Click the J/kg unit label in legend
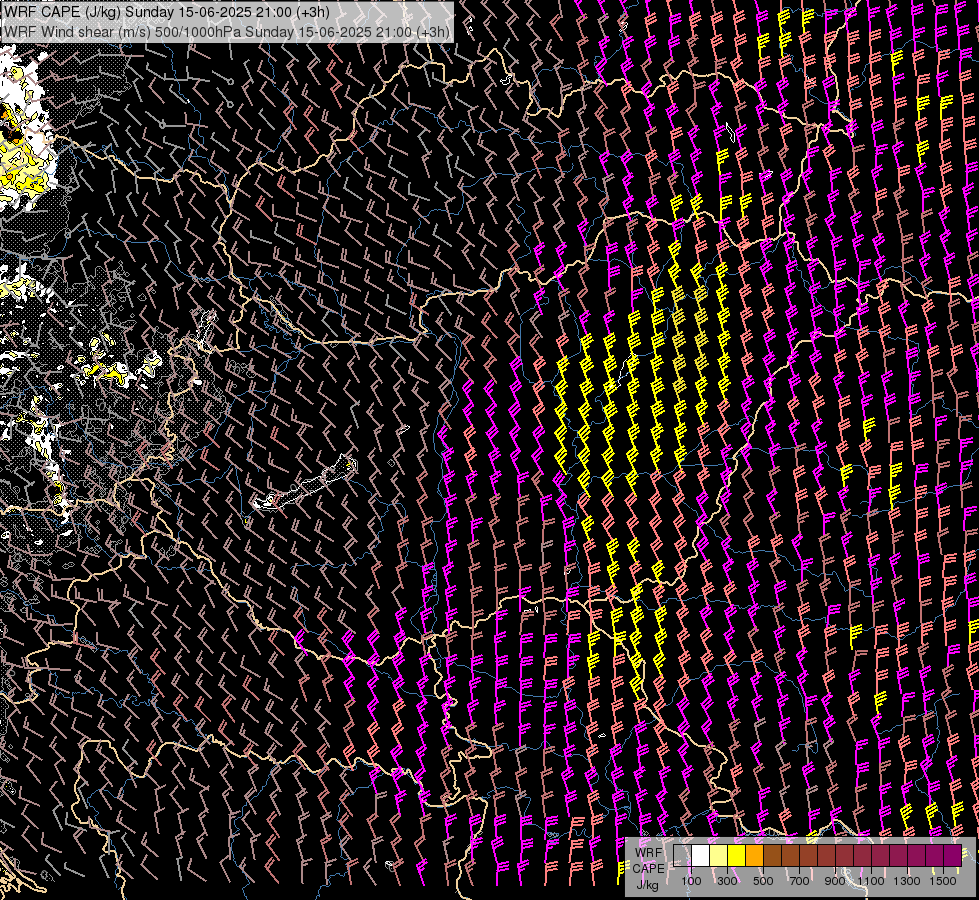 [x=647, y=885]
